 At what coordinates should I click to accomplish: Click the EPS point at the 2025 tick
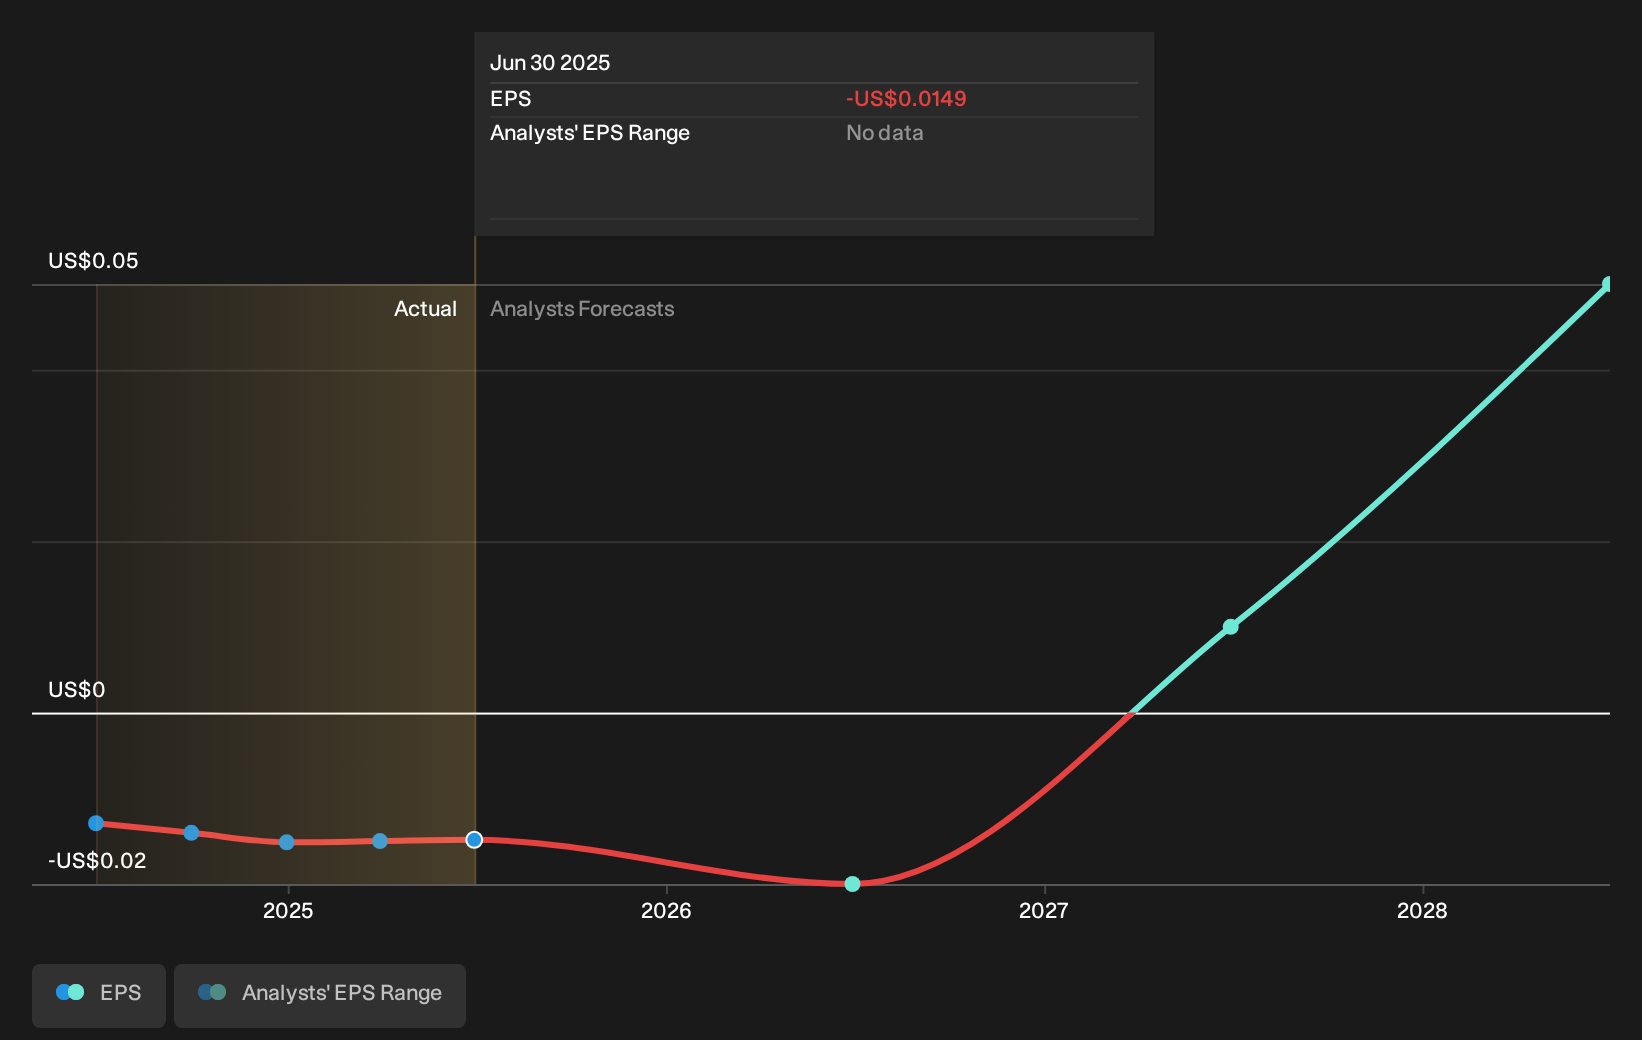coord(287,842)
